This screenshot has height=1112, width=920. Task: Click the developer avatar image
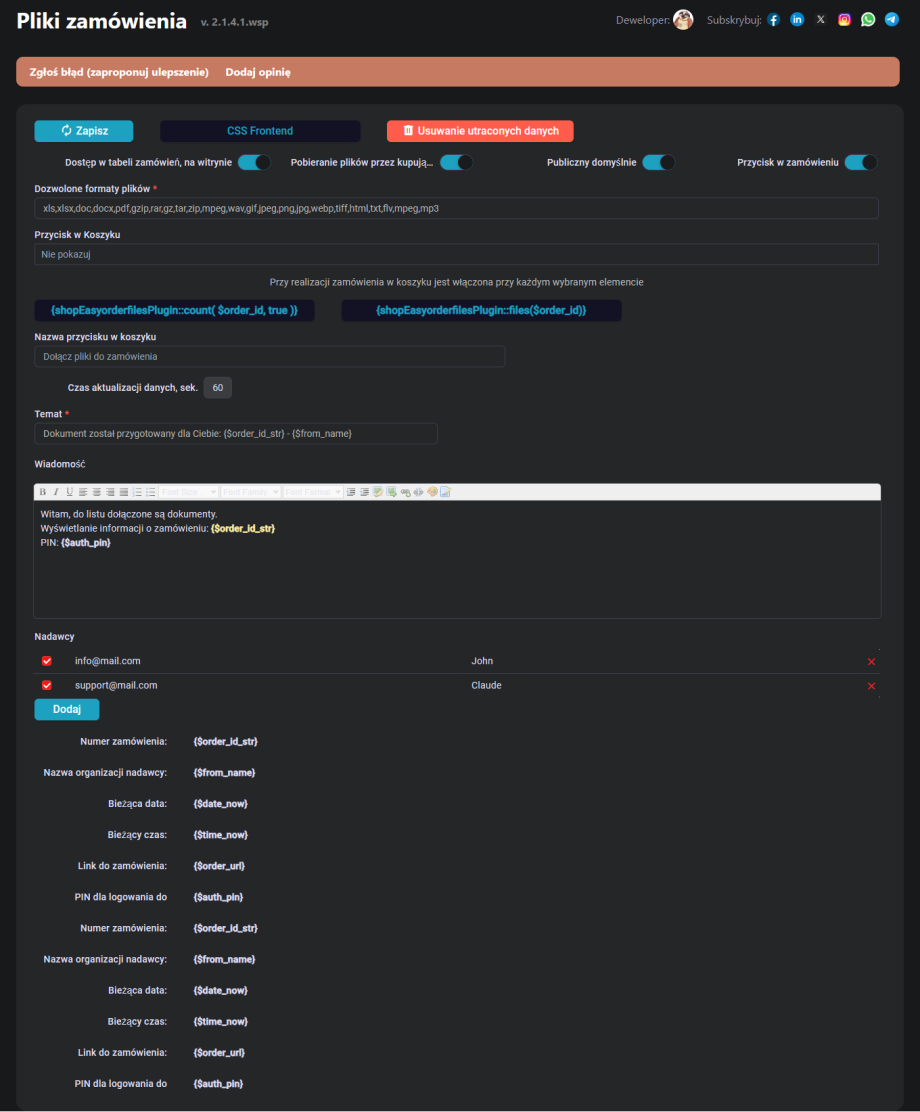point(683,20)
